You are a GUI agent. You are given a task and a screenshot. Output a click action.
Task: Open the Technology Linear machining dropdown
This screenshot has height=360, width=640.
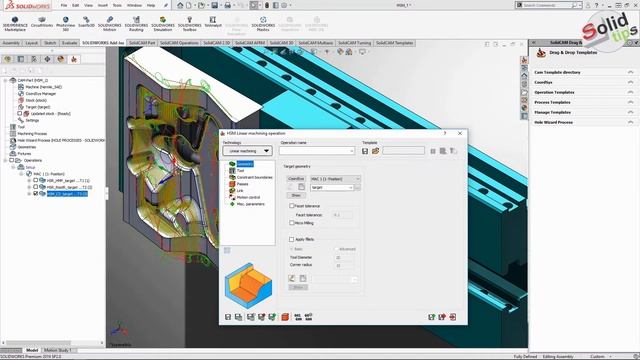click(x=247, y=151)
